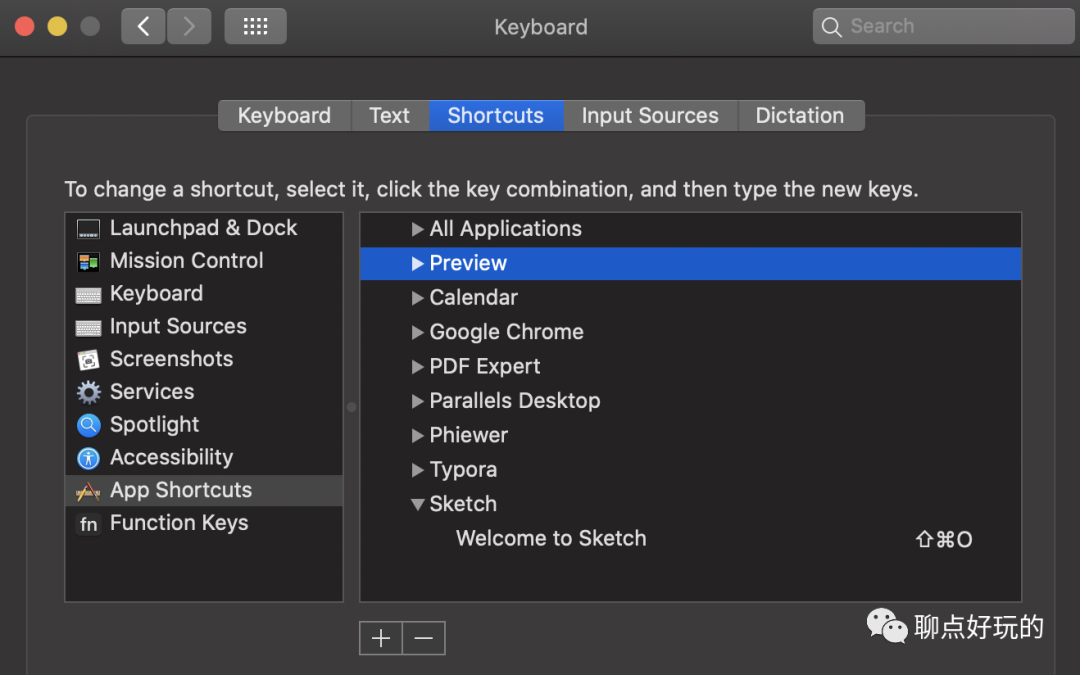Select the Sketch row
The width and height of the screenshot is (1080, 675).
click(x=690, y=504)
